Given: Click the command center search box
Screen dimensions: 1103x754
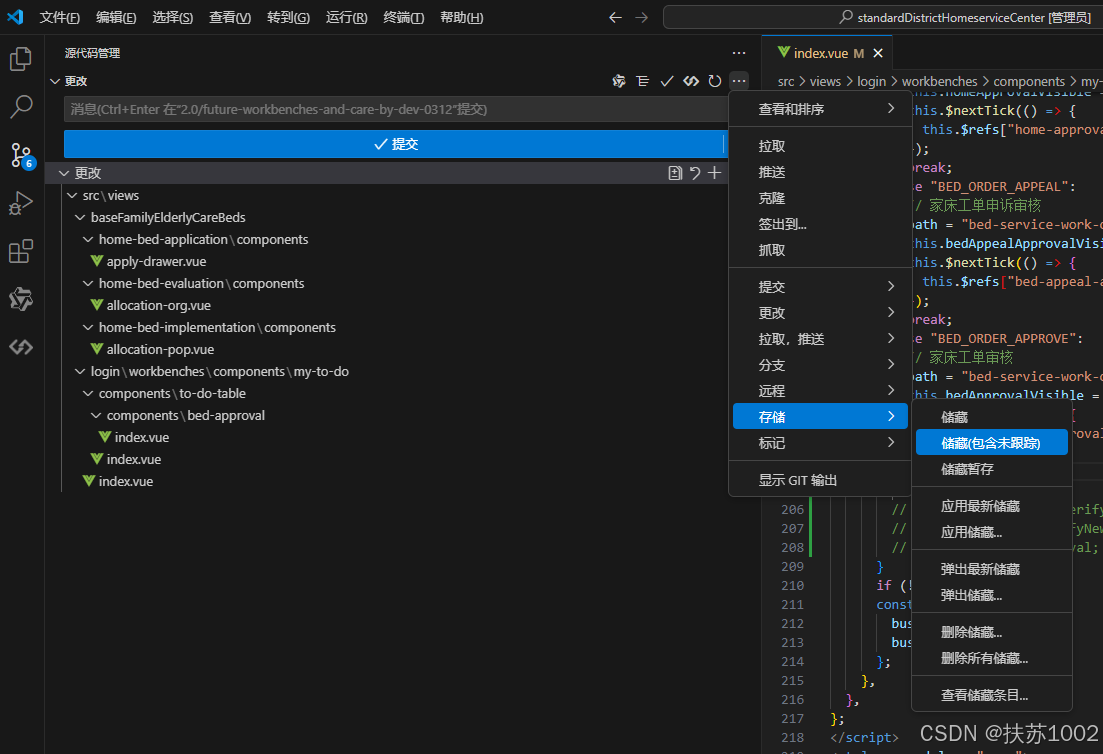Looking at the screenshot, I should (x=883, y=18).
